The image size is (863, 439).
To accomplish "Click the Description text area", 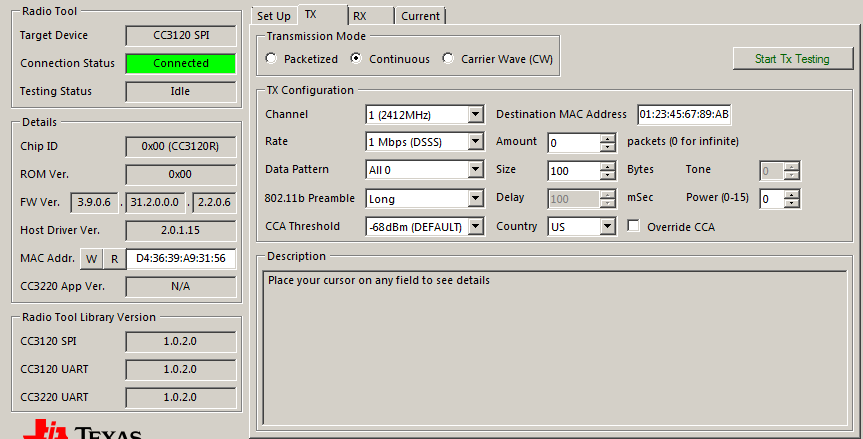I will coord(555,348).
